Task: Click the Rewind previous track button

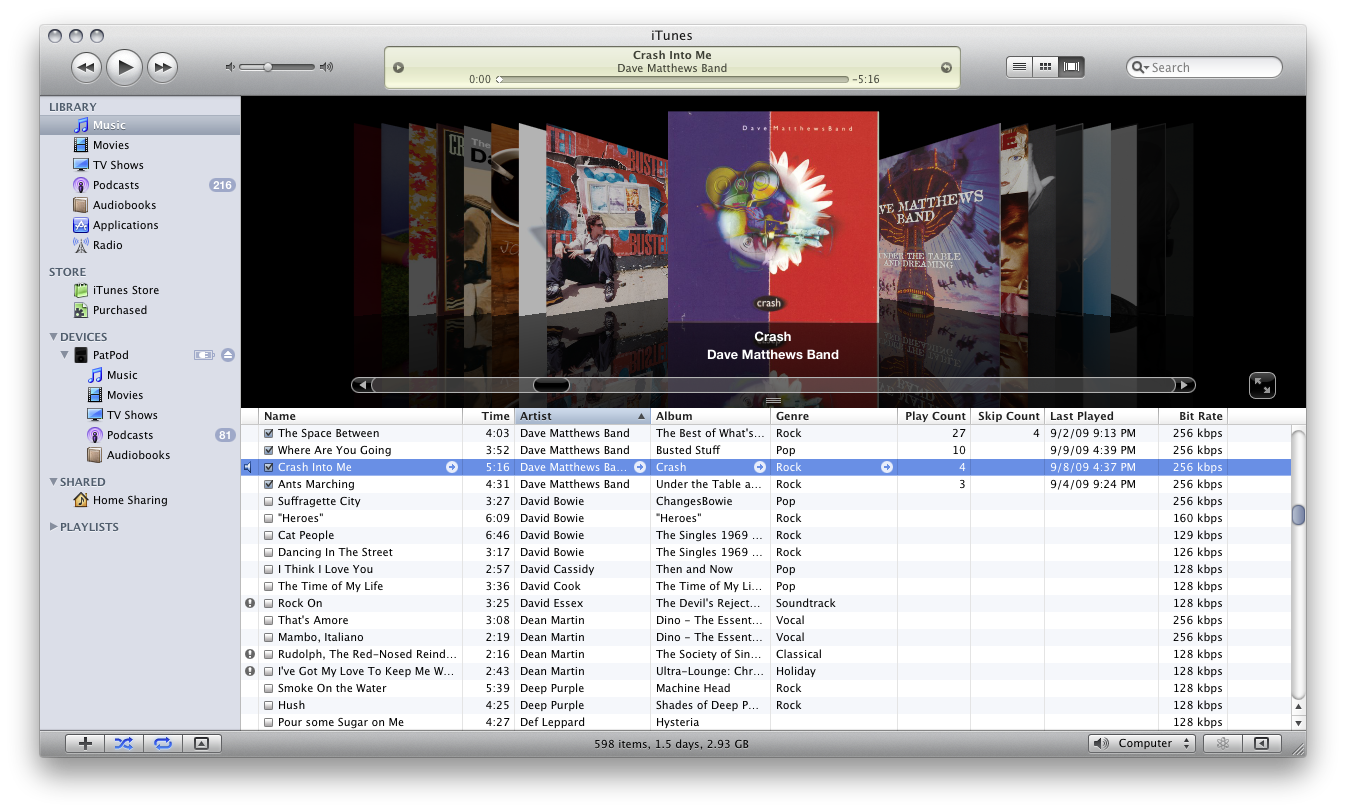Action: point(87,67)
